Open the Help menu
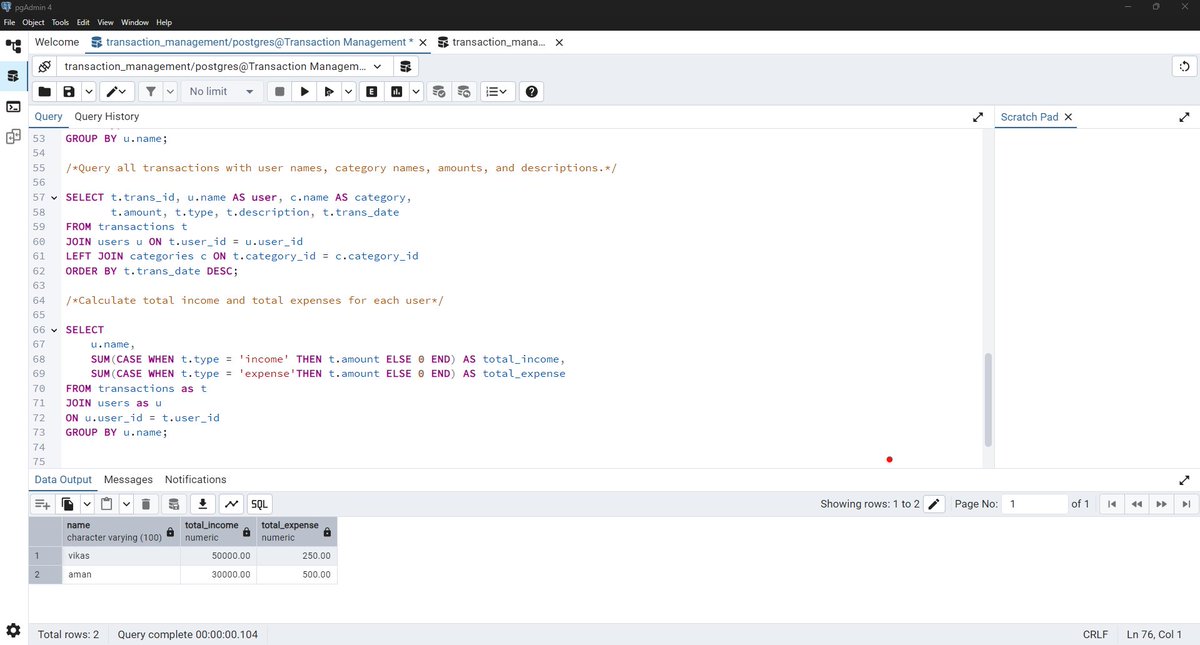 [164, 22]
